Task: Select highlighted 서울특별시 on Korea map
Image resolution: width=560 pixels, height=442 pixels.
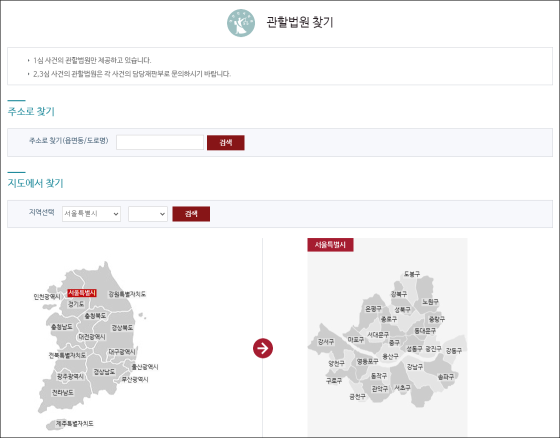Action: [x=82, y=293]
